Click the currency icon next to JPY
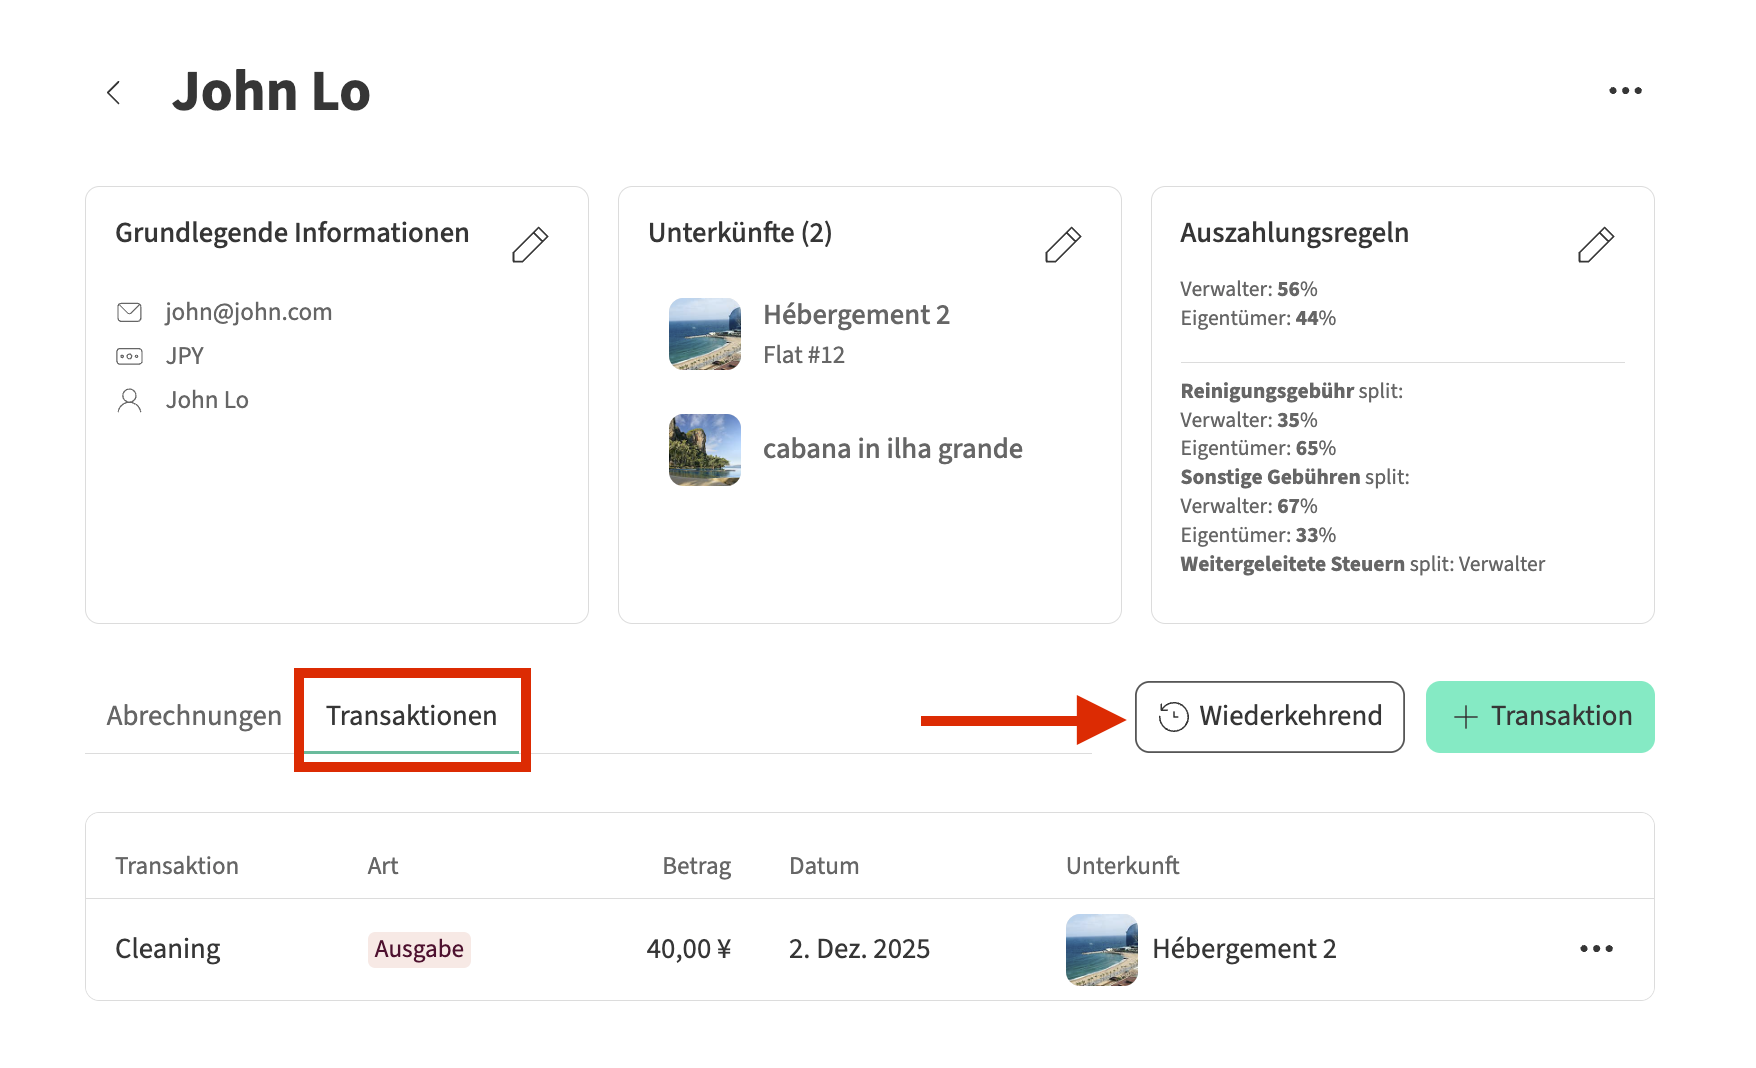The image size is (1756, 1068). 130,356
